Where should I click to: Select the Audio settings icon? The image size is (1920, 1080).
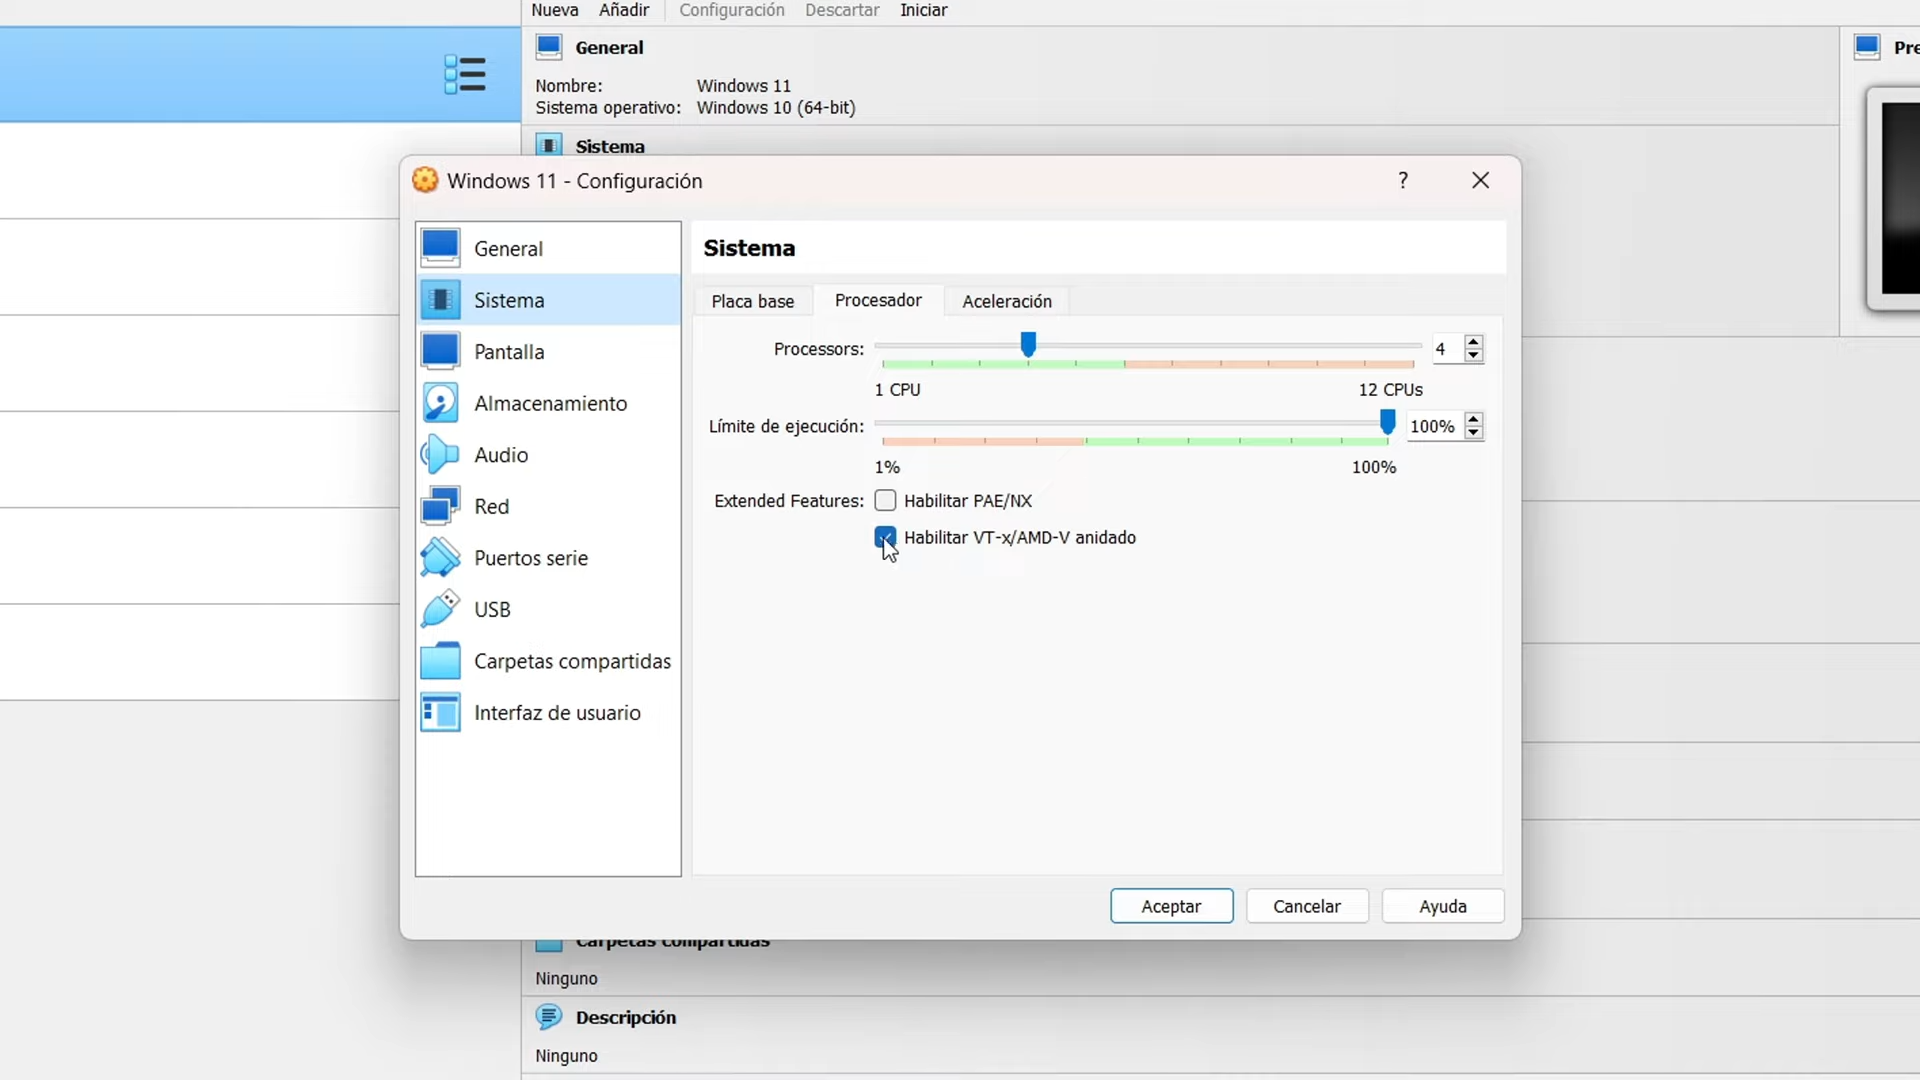tap(440, 455)
